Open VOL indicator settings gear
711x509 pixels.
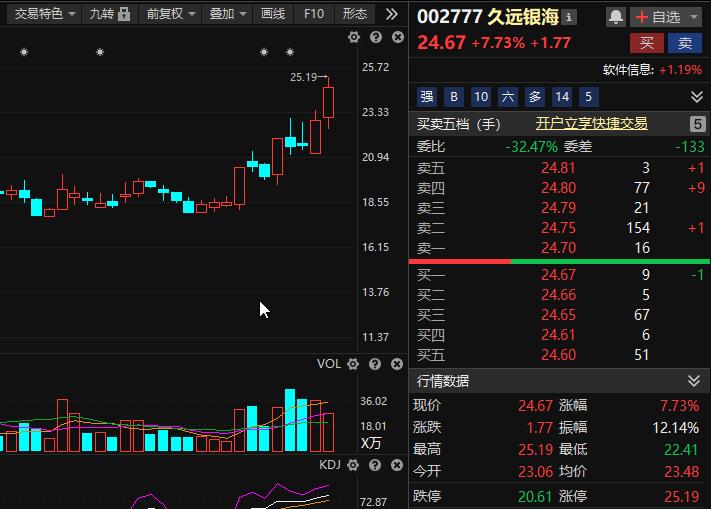[x=353, y=364]
